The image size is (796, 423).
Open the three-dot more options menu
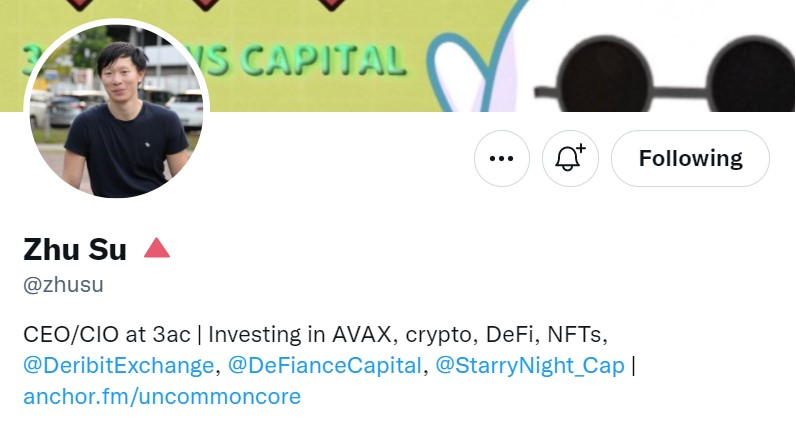(501, 158)
